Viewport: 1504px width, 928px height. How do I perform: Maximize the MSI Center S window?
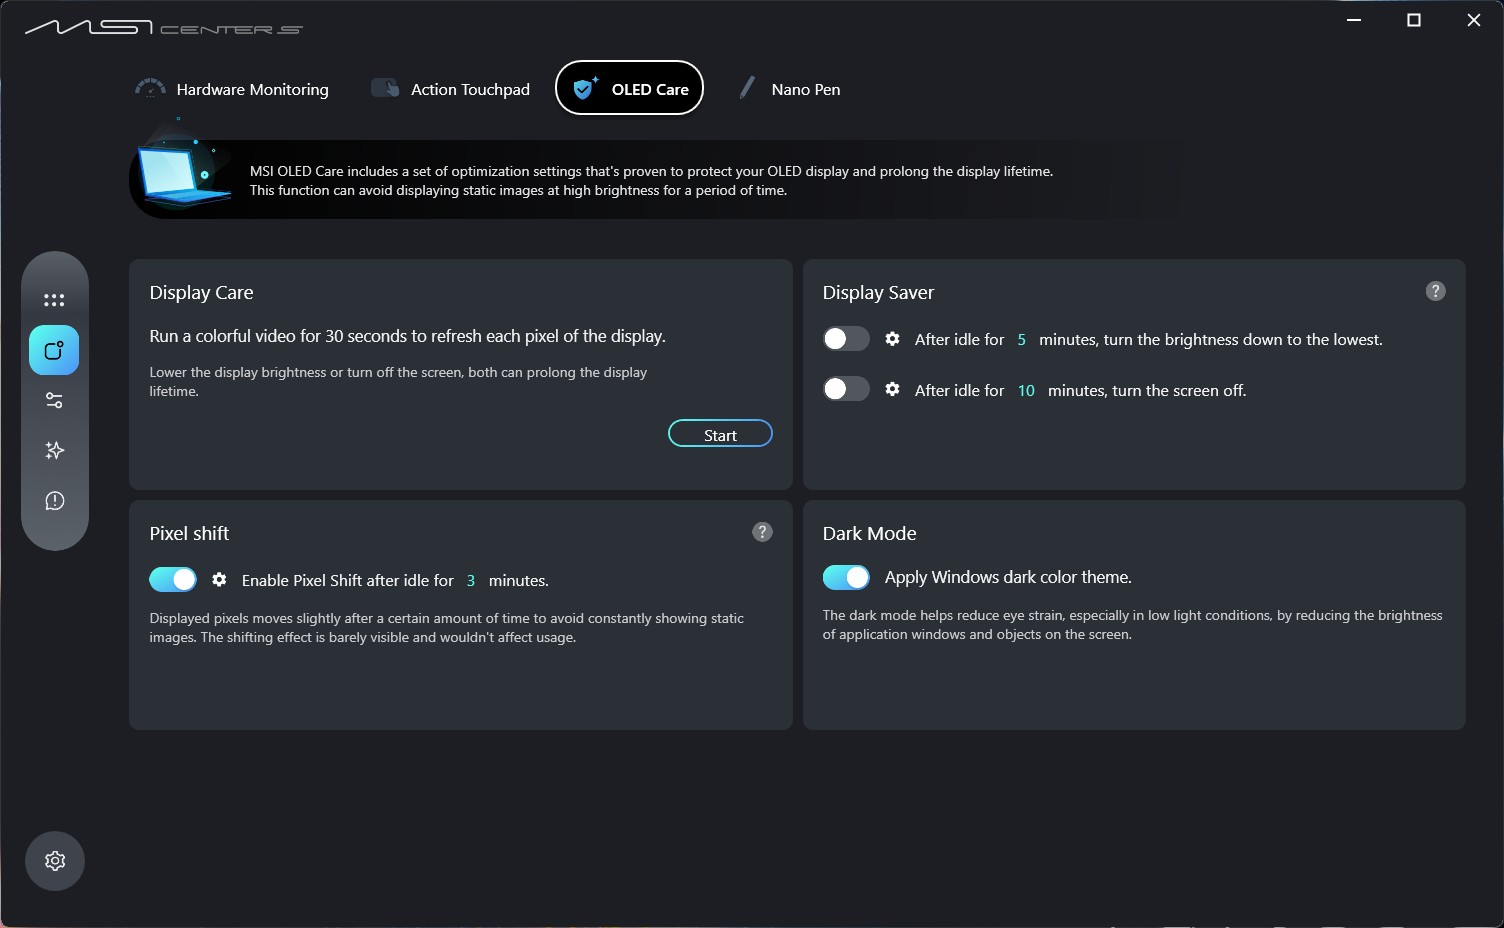point(1414,20)
